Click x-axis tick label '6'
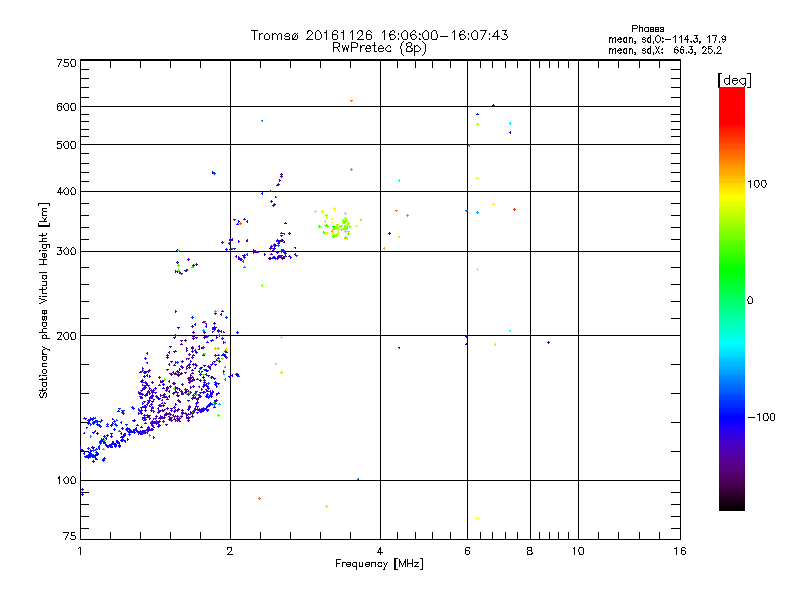This screenshot has height=600, width=800. tap(467, 551)
